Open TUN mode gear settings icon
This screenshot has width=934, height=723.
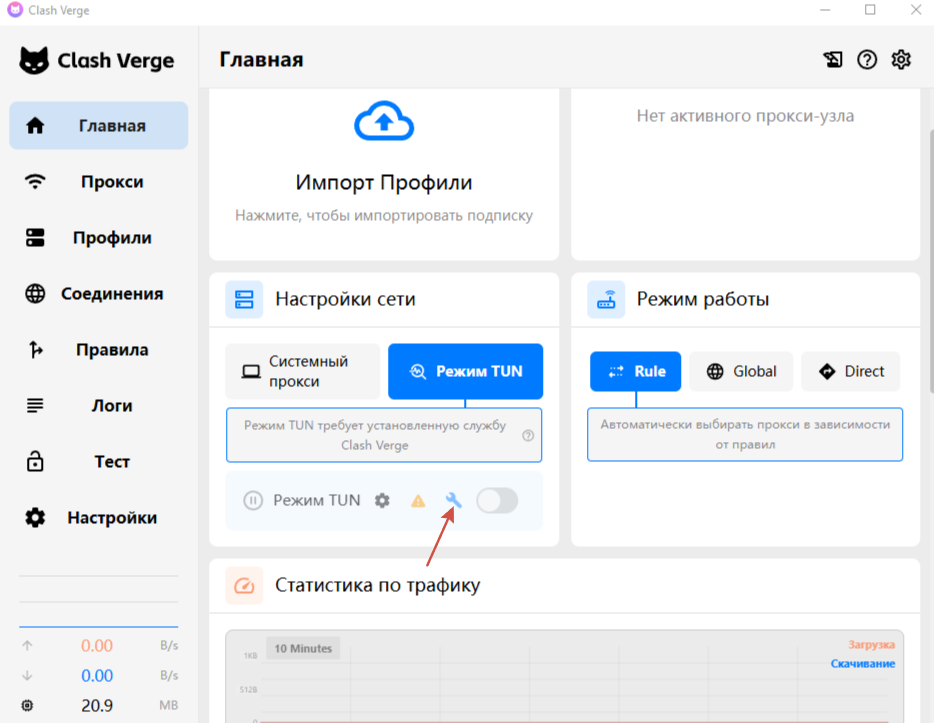382,500
